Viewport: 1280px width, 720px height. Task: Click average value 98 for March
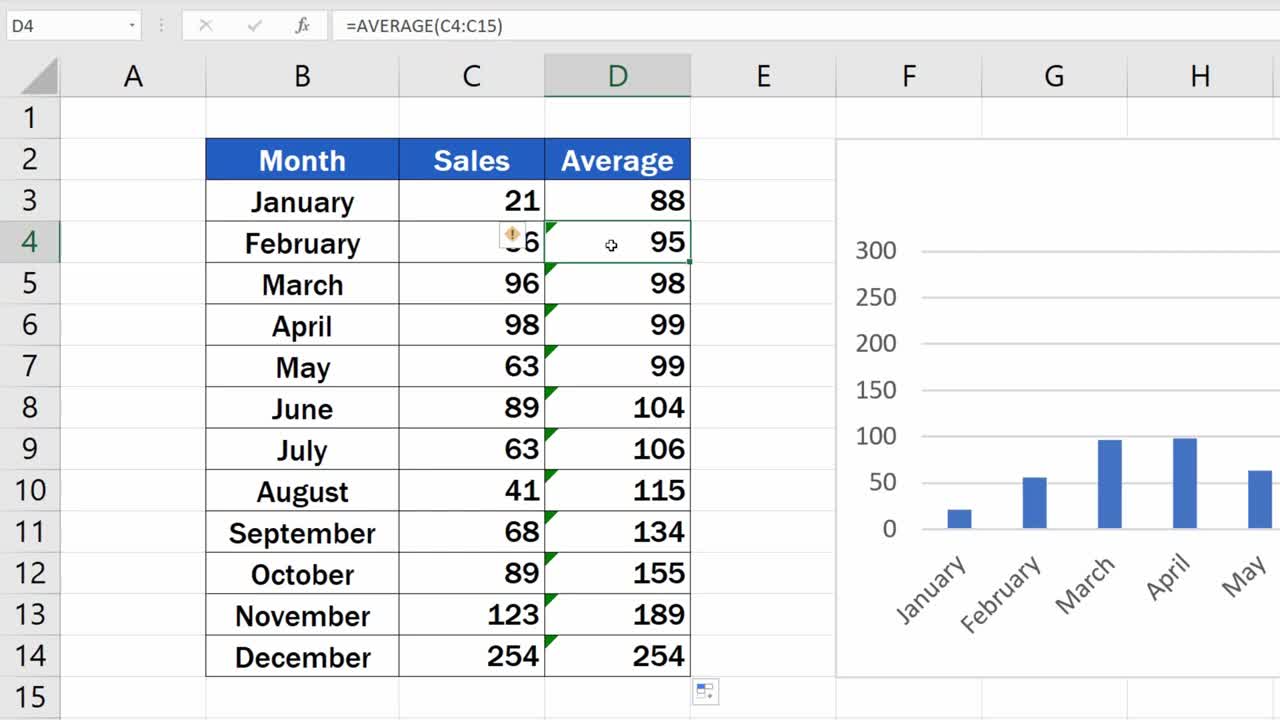coord(617,284)
